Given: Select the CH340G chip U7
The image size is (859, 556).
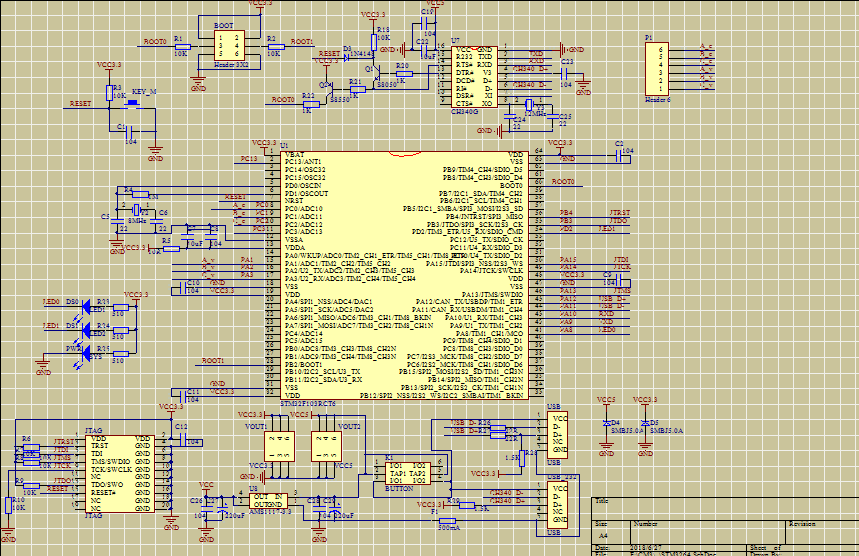Looking at the screenshot, I should pos(474,77).
